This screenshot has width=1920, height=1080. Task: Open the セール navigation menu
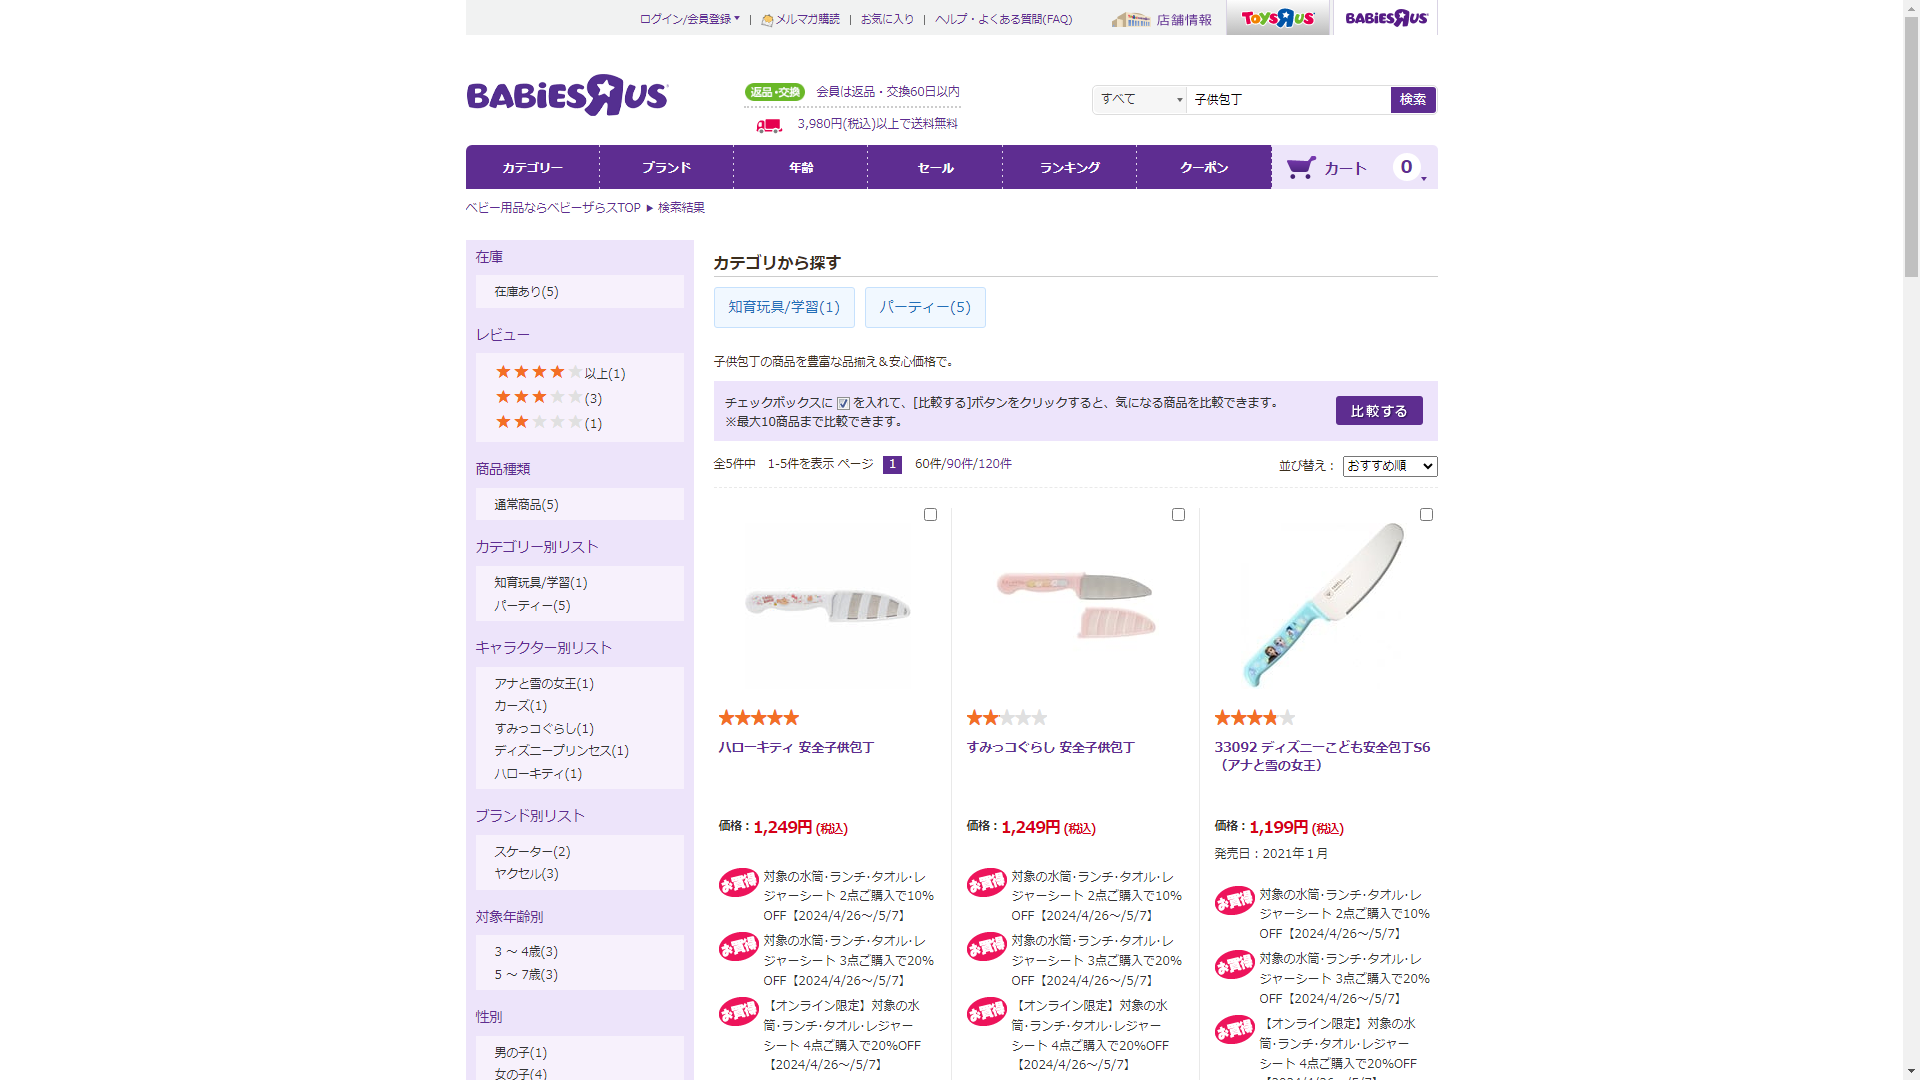tap(935, 167)
